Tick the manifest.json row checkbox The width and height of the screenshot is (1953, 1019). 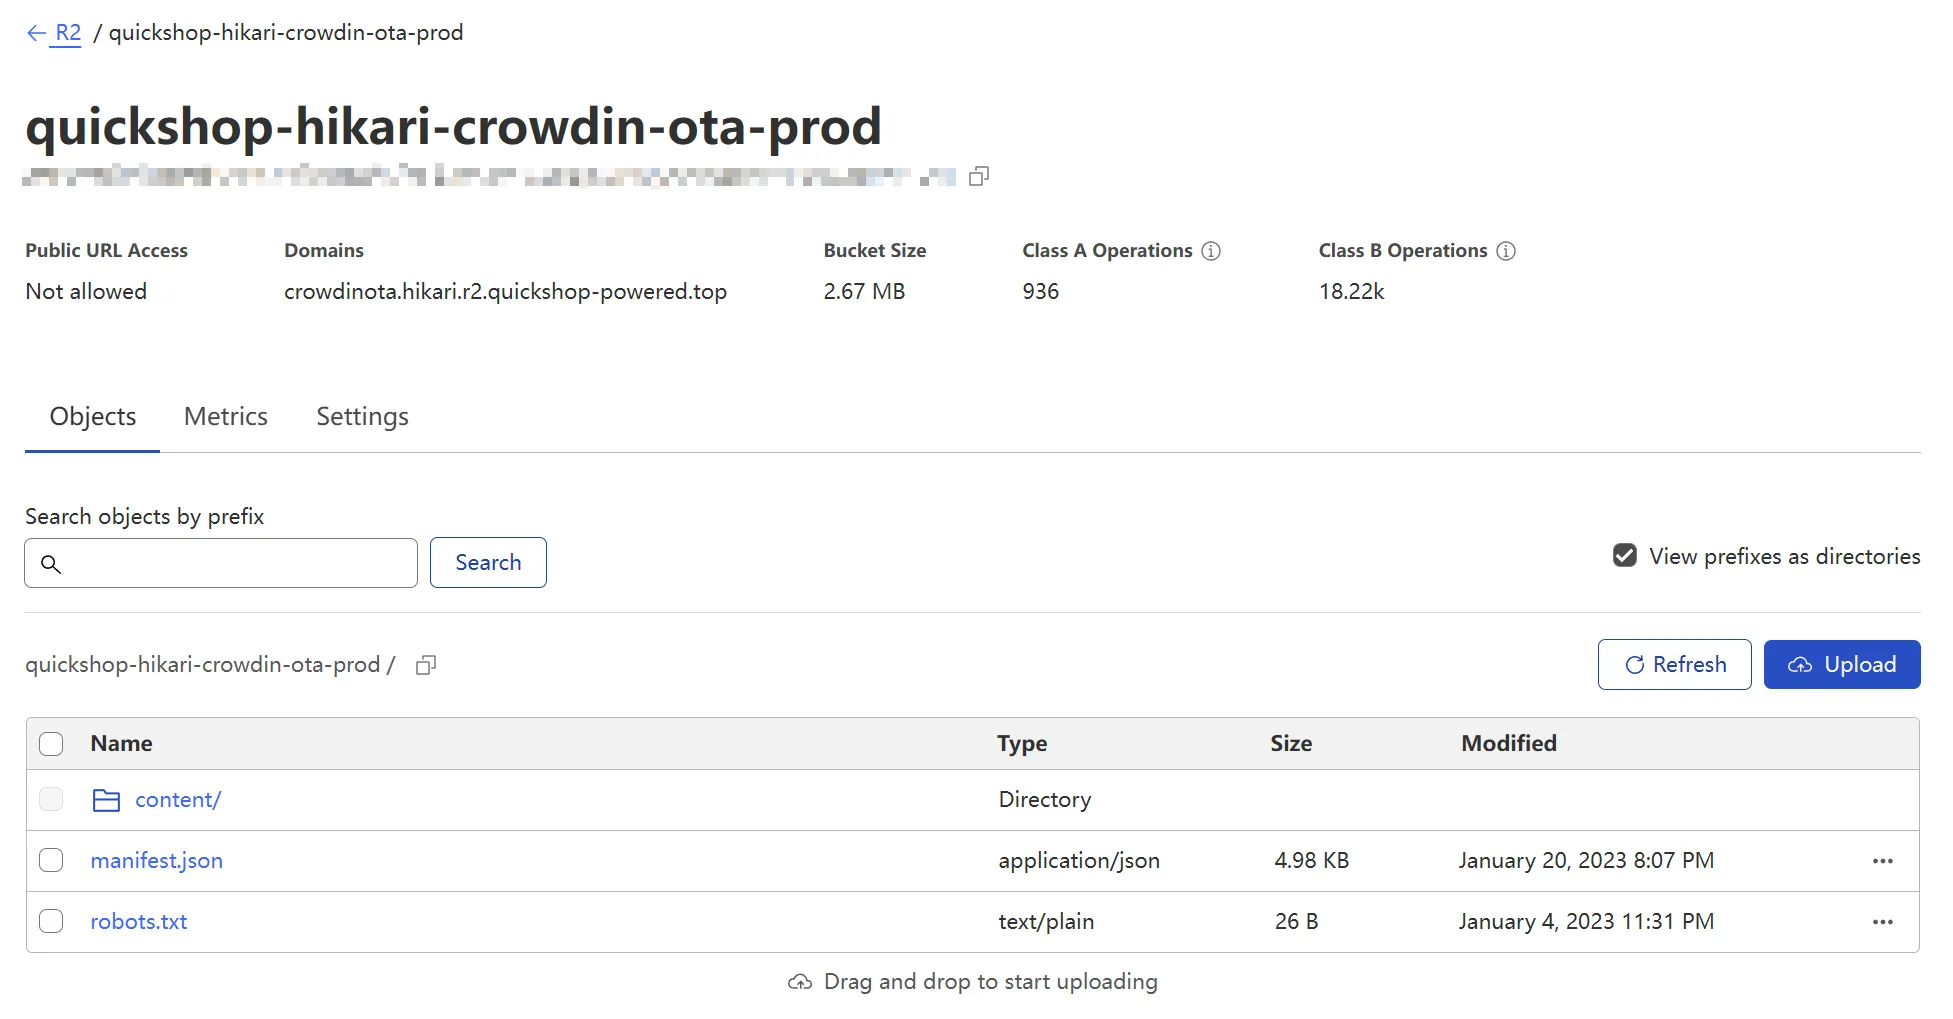pos(51,861)
